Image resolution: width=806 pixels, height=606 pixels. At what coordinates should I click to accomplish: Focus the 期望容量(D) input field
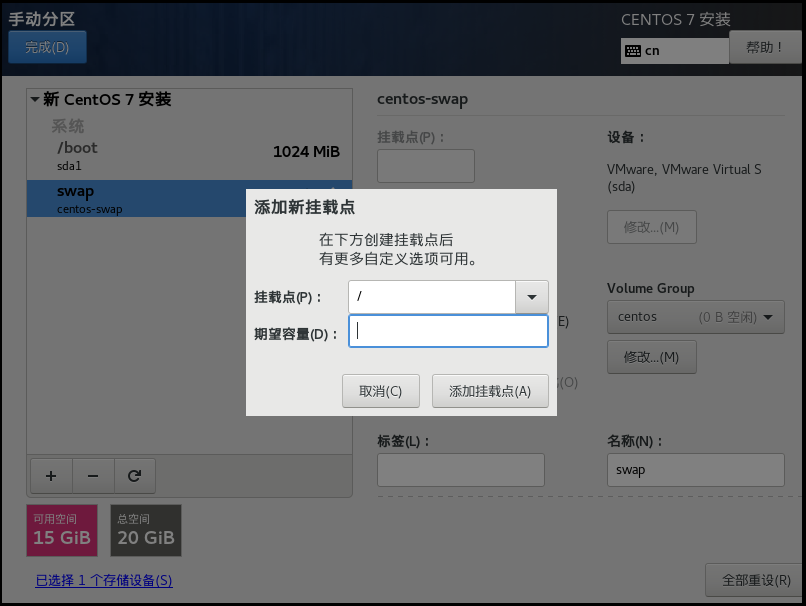coord(448,331)
